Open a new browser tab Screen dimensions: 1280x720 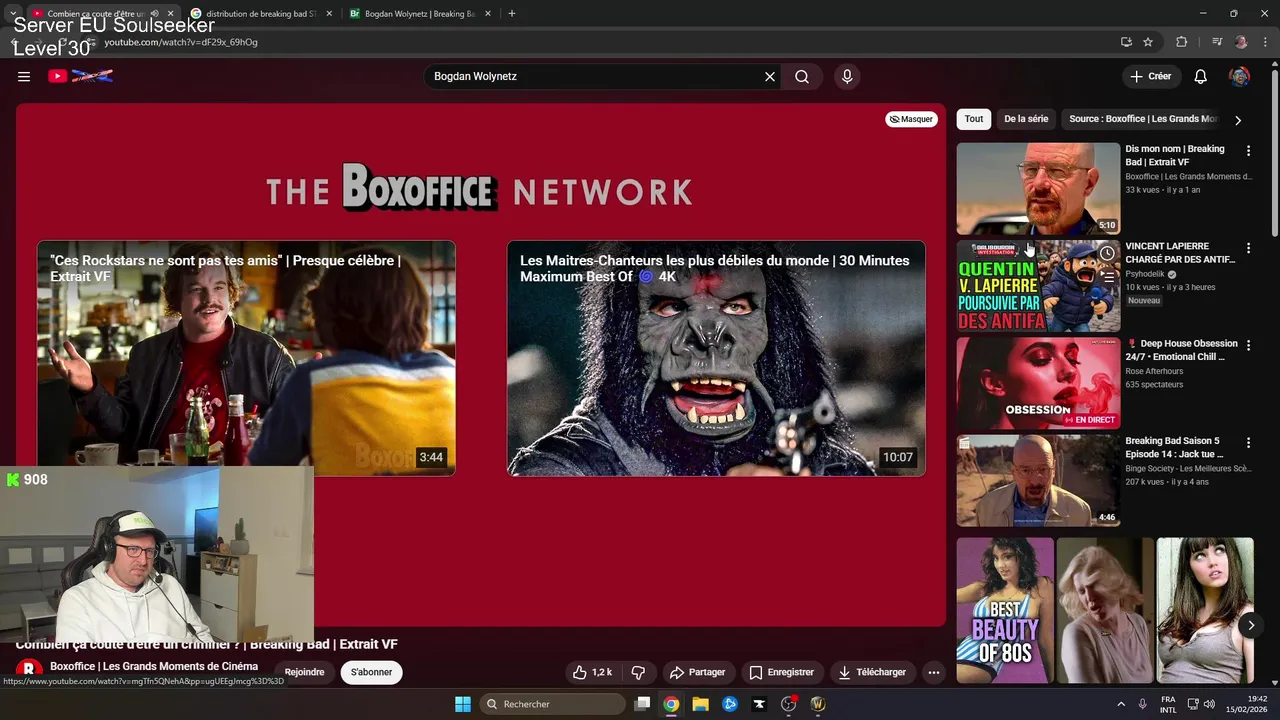[x=512, y=13]
